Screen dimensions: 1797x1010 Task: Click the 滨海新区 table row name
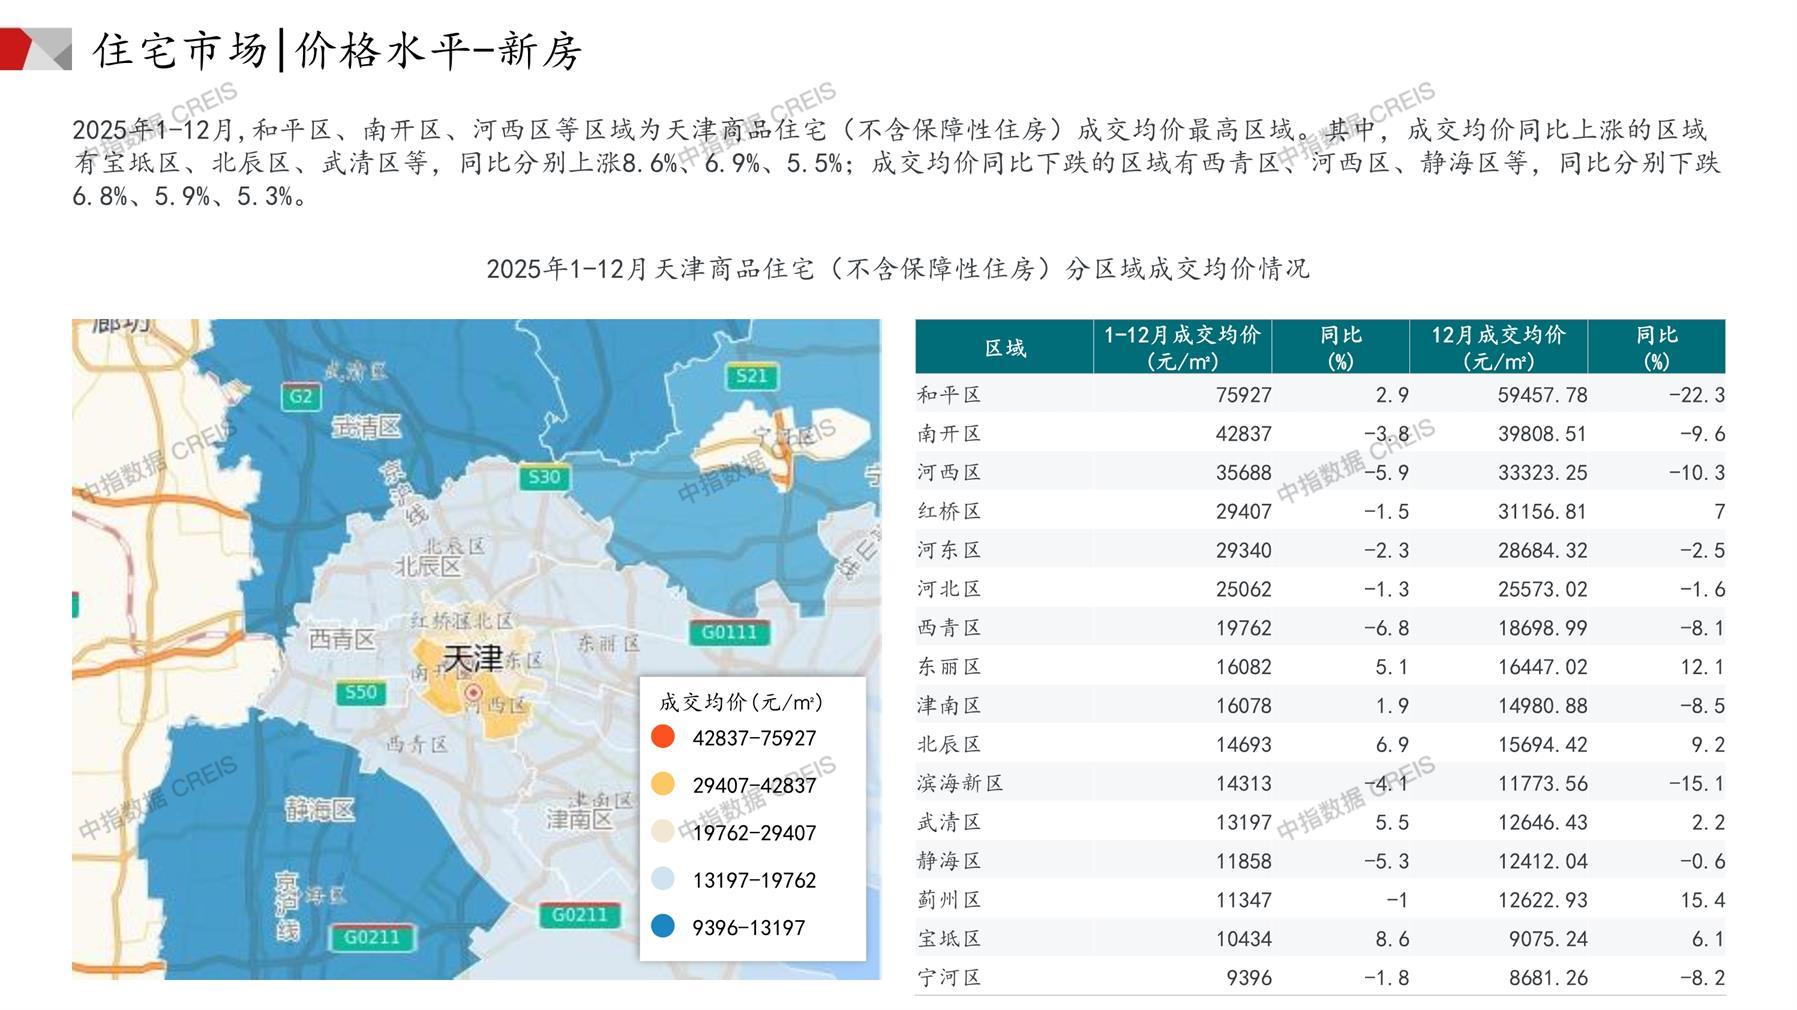[x=959, y=783]
